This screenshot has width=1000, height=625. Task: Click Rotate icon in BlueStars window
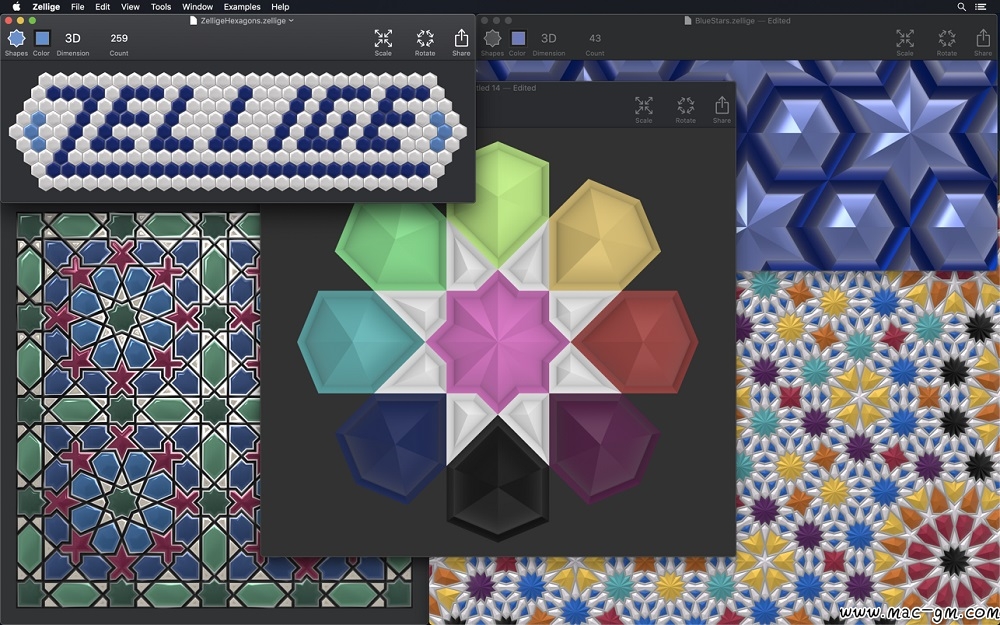946,39
